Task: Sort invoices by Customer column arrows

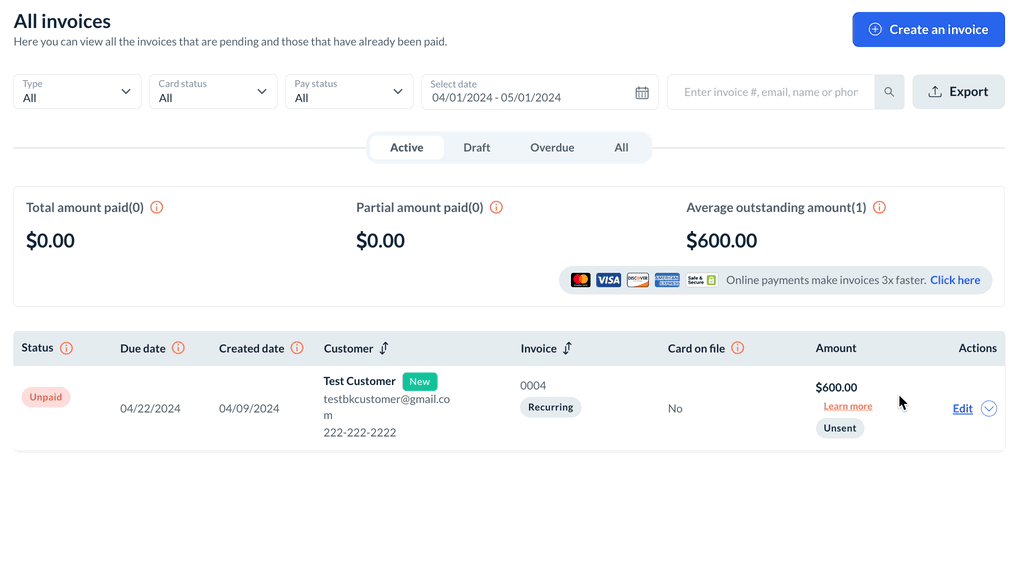Action: tap(384, 348)
